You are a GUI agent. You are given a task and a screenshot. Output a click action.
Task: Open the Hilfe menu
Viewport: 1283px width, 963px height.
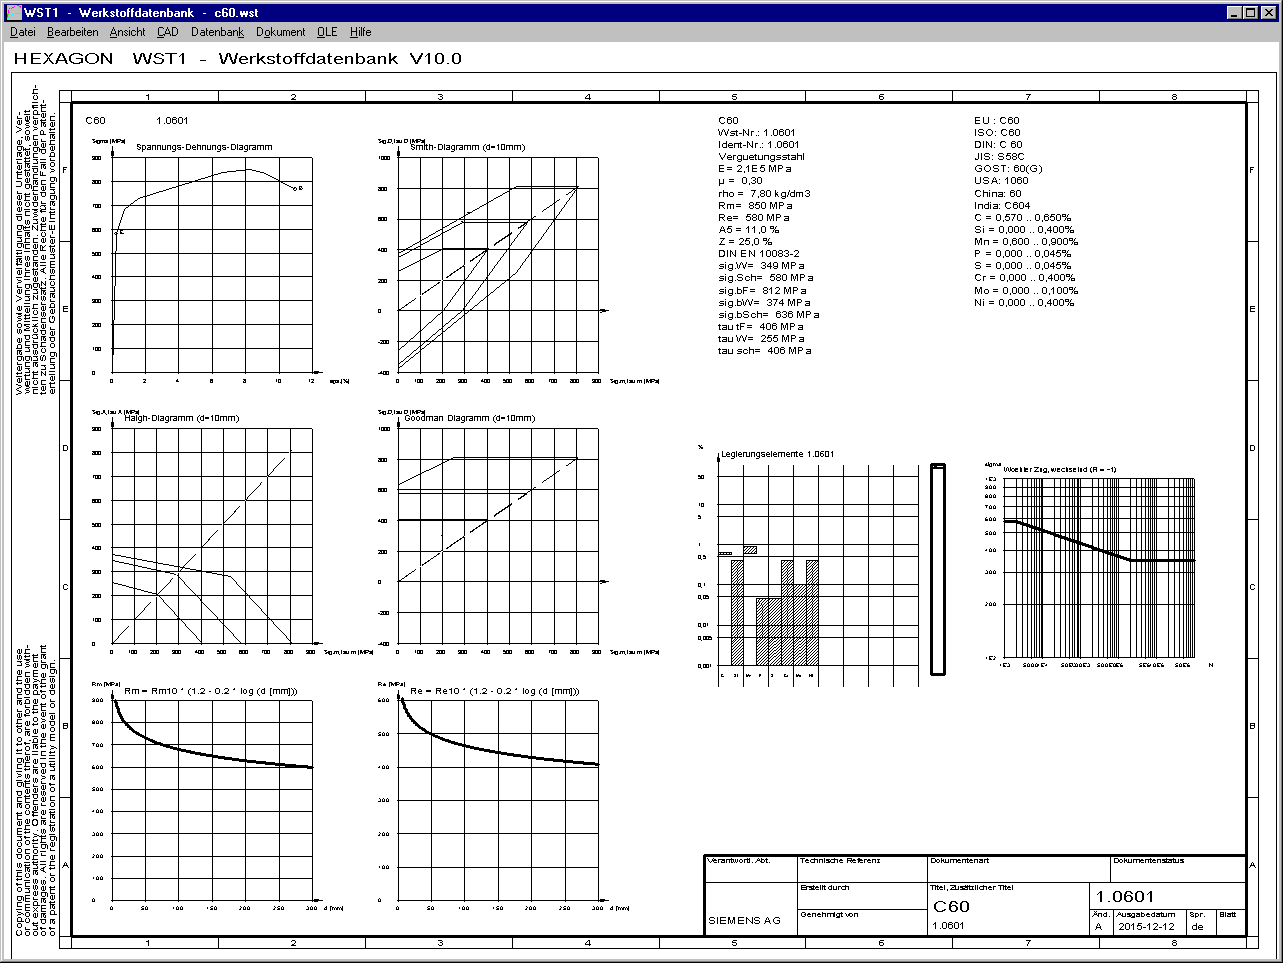click(360, 32)
